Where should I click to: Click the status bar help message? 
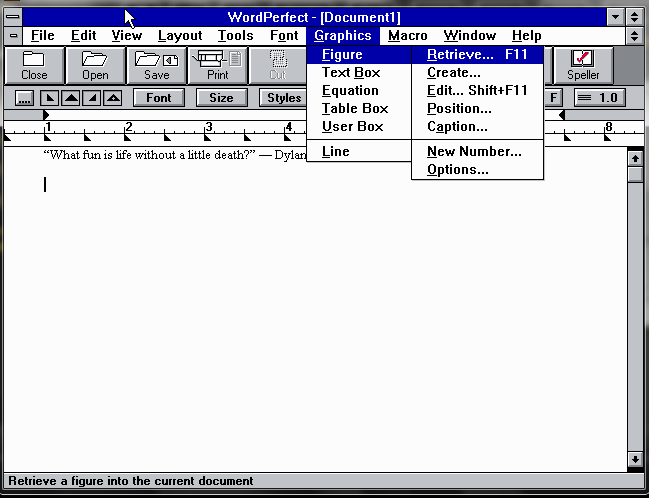tap(131, 481)
